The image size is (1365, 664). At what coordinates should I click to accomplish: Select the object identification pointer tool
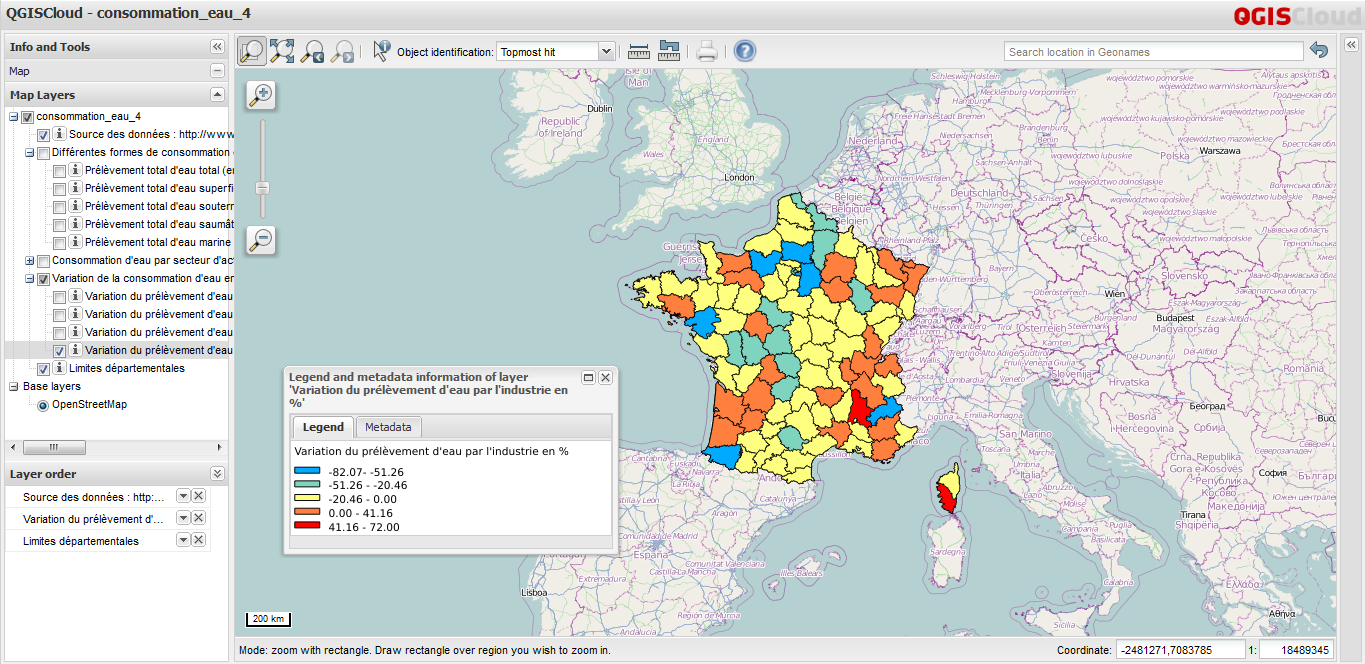pos(381,50)
